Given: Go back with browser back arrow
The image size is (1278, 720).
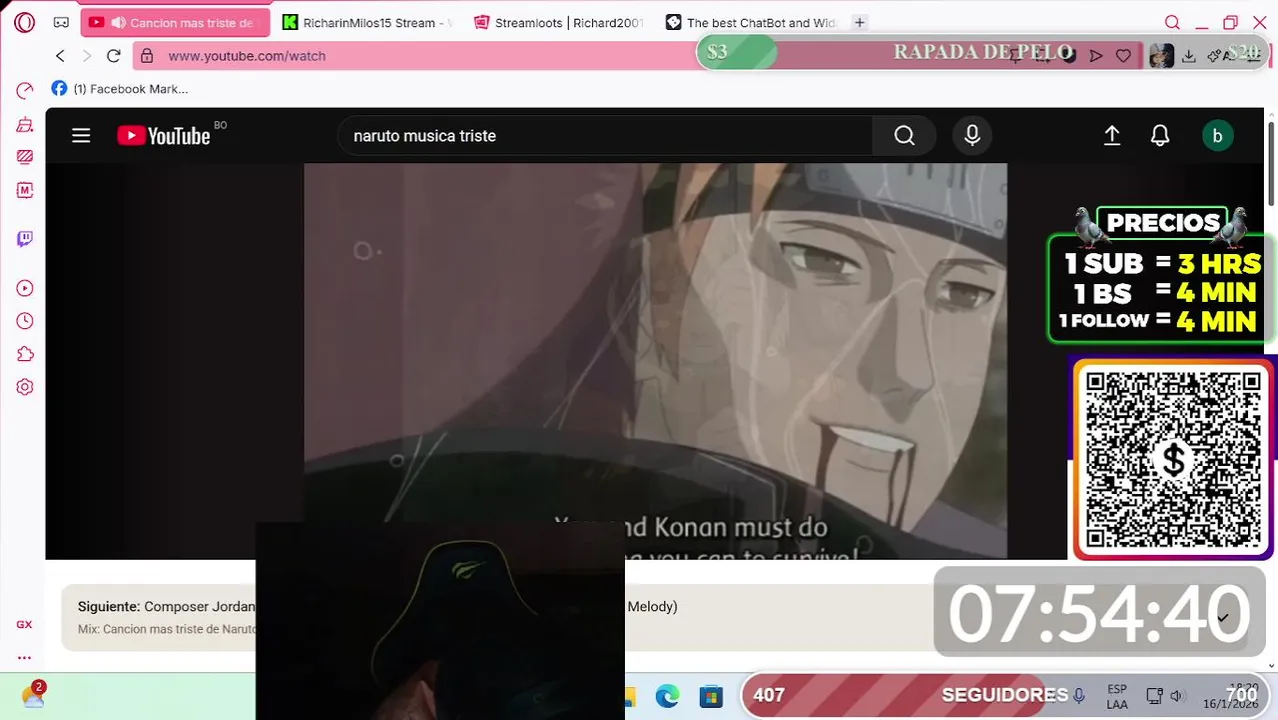Looking at the screenshot, I should point(60,56).
